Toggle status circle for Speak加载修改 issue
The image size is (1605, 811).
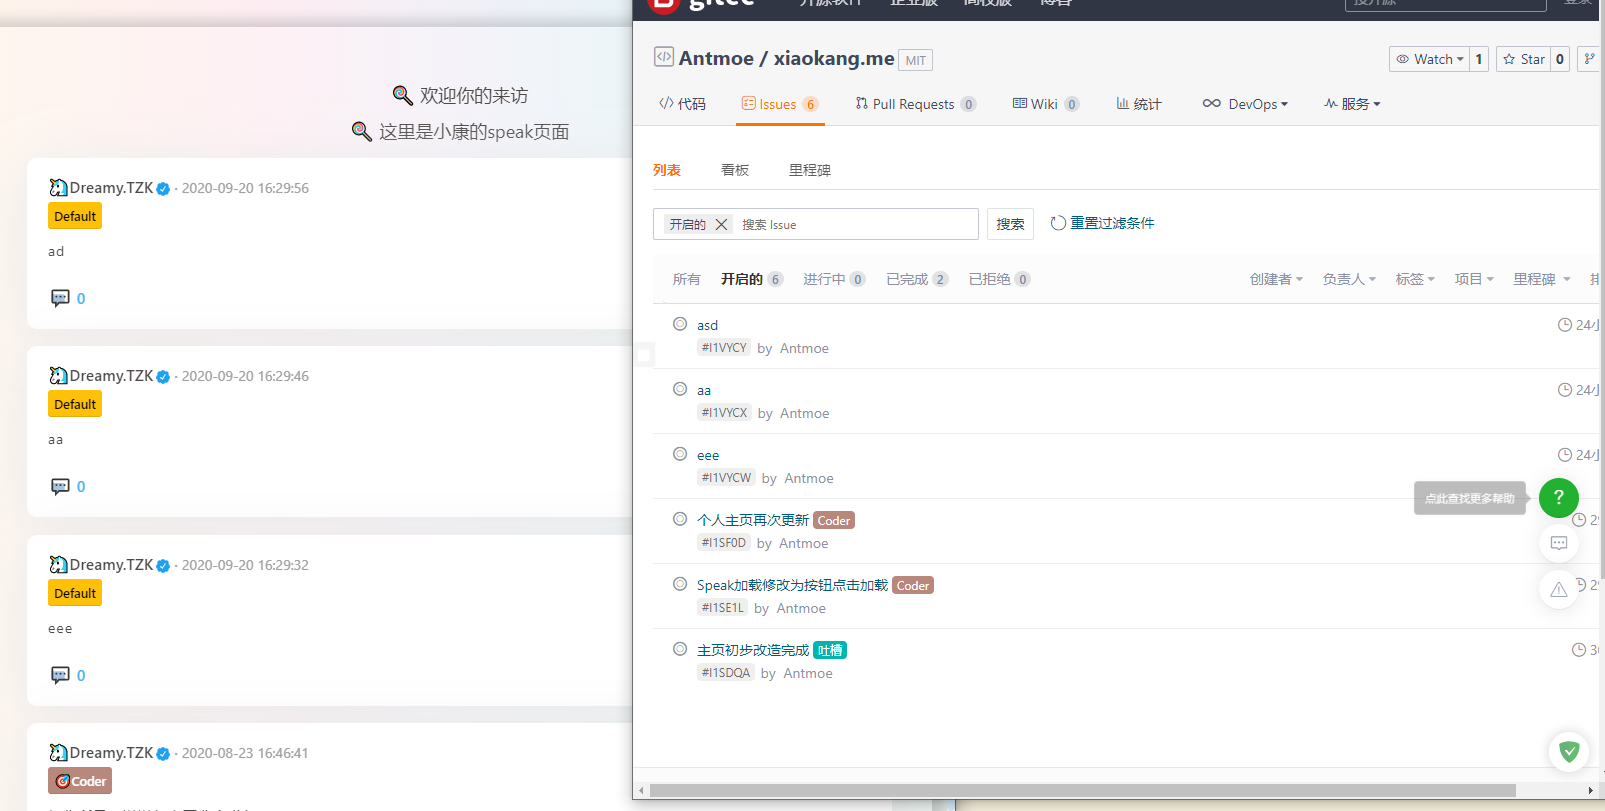pos(680,584)
